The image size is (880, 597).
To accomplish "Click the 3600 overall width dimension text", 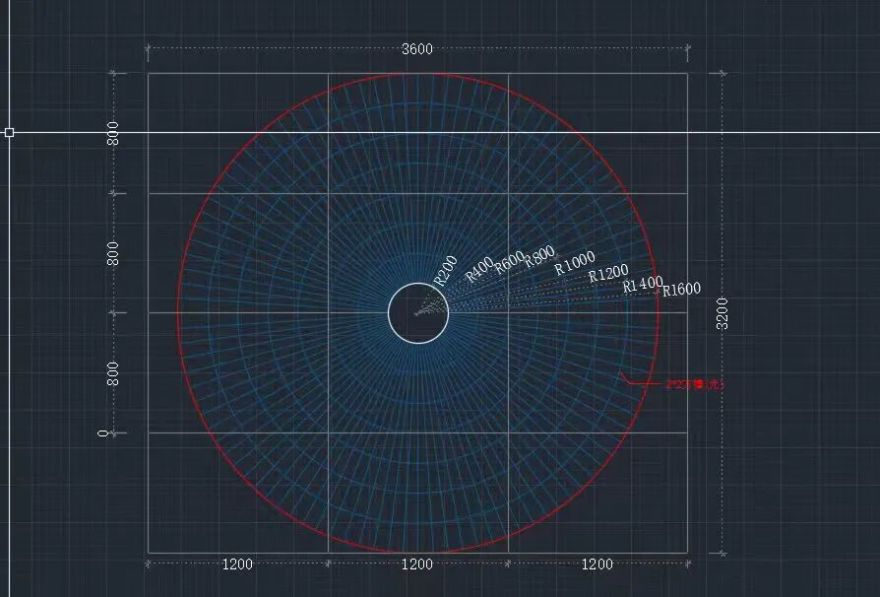I will point(417,49).
